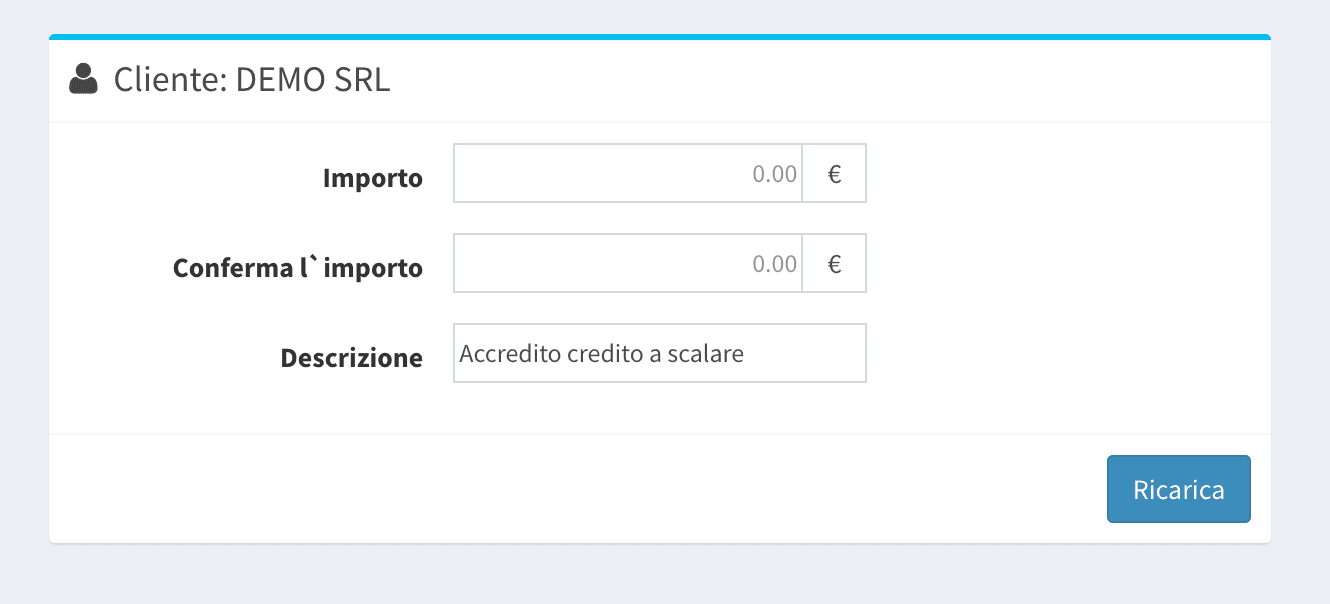Click empty panel space right of Descrizione field
The image size is (1330, 604).
(1060, 353)
